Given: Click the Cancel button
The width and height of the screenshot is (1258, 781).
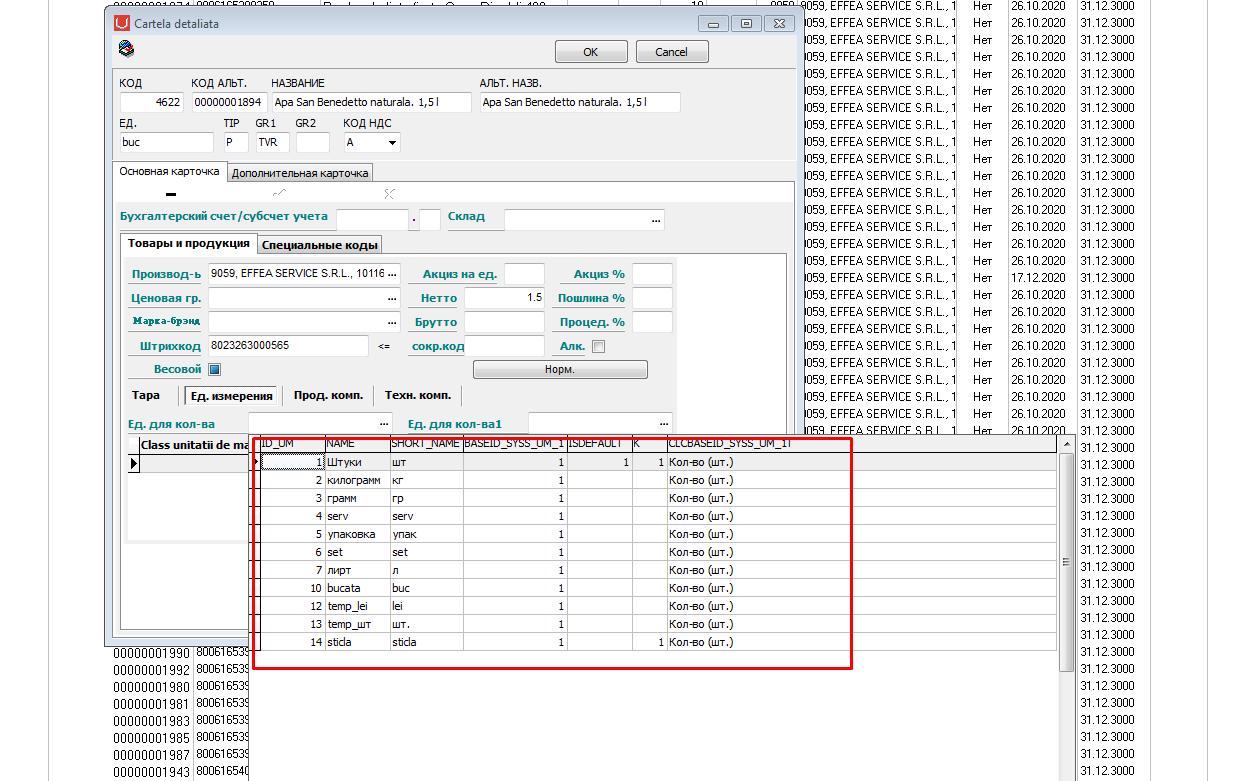Looking at the screenshot, I should (x=671, y=52).
